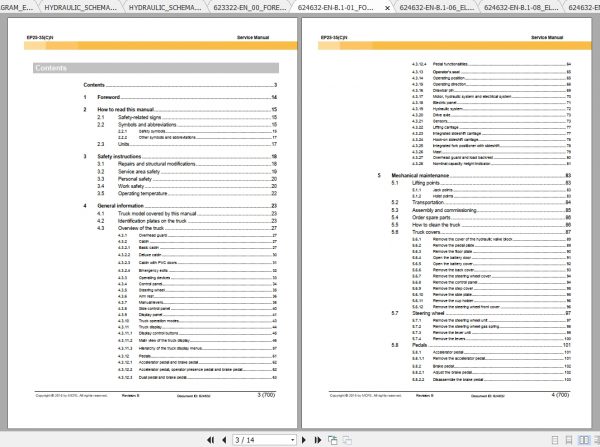The height and width of the screenshot is (447, 600).
Task: Go to the next page
Action: (304, 440)
